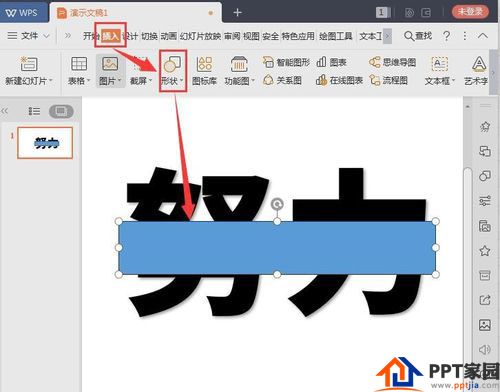Collapse the slide panel with double chevron
The height and width of the screenshot is (392, 500).
[x=5, y=111]
